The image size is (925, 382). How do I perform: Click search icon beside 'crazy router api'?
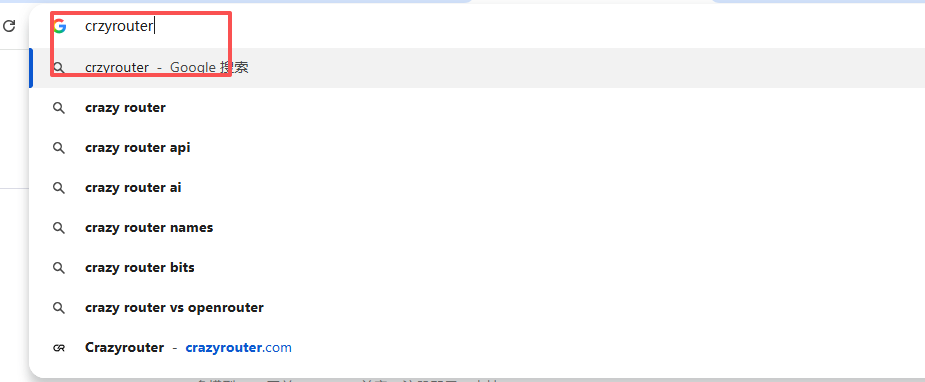click(58, 148)
